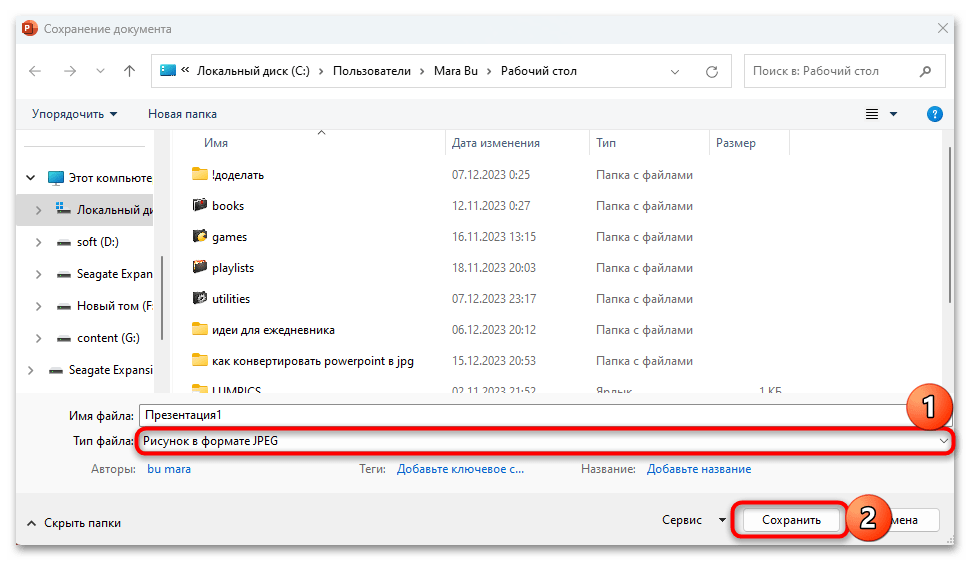Screen dimensions: 970x561
Task: Expand the content (G:) tree node
Action: pyautogui.click(x=38, y=338)
